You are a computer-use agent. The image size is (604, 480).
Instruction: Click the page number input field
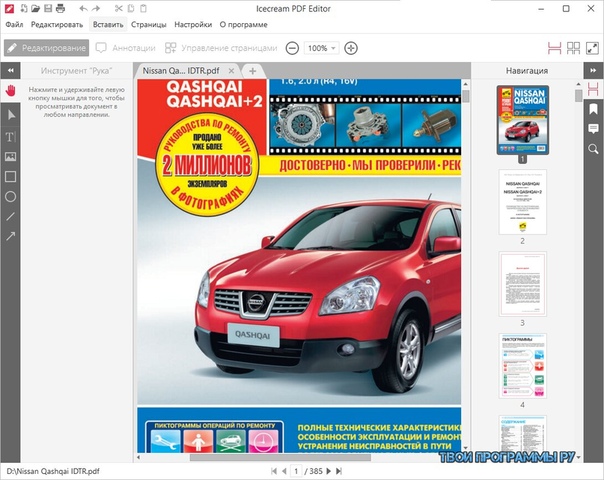pyautogui.click(x=296, y=471)
